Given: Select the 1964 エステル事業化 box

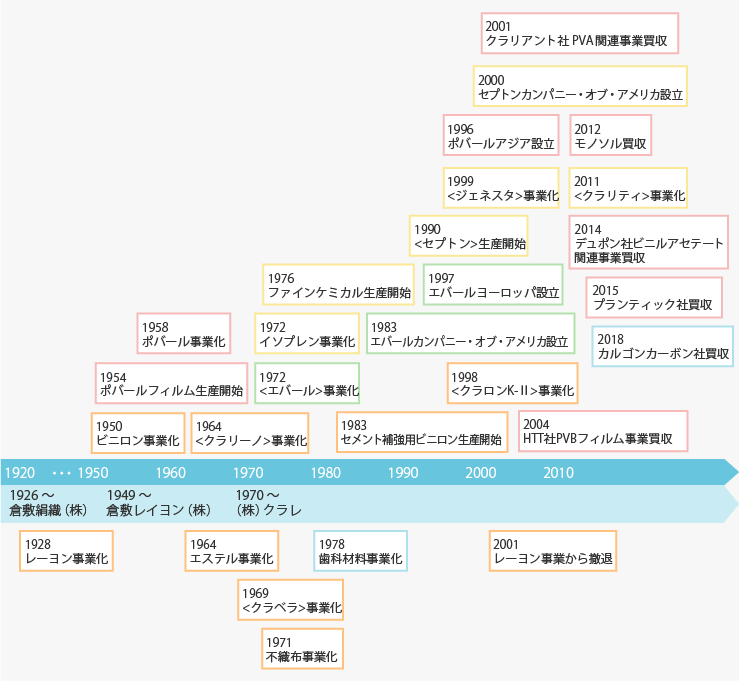Looking at the screenshot, I should point(232,551).
